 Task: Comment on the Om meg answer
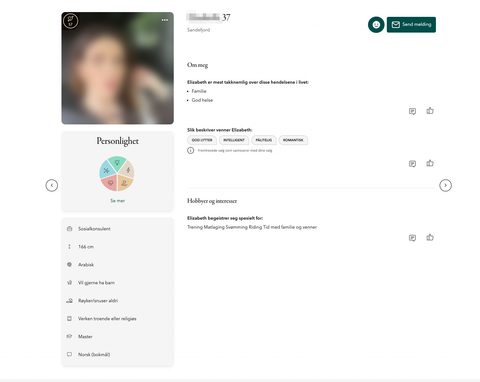click(x=412, y=111)
